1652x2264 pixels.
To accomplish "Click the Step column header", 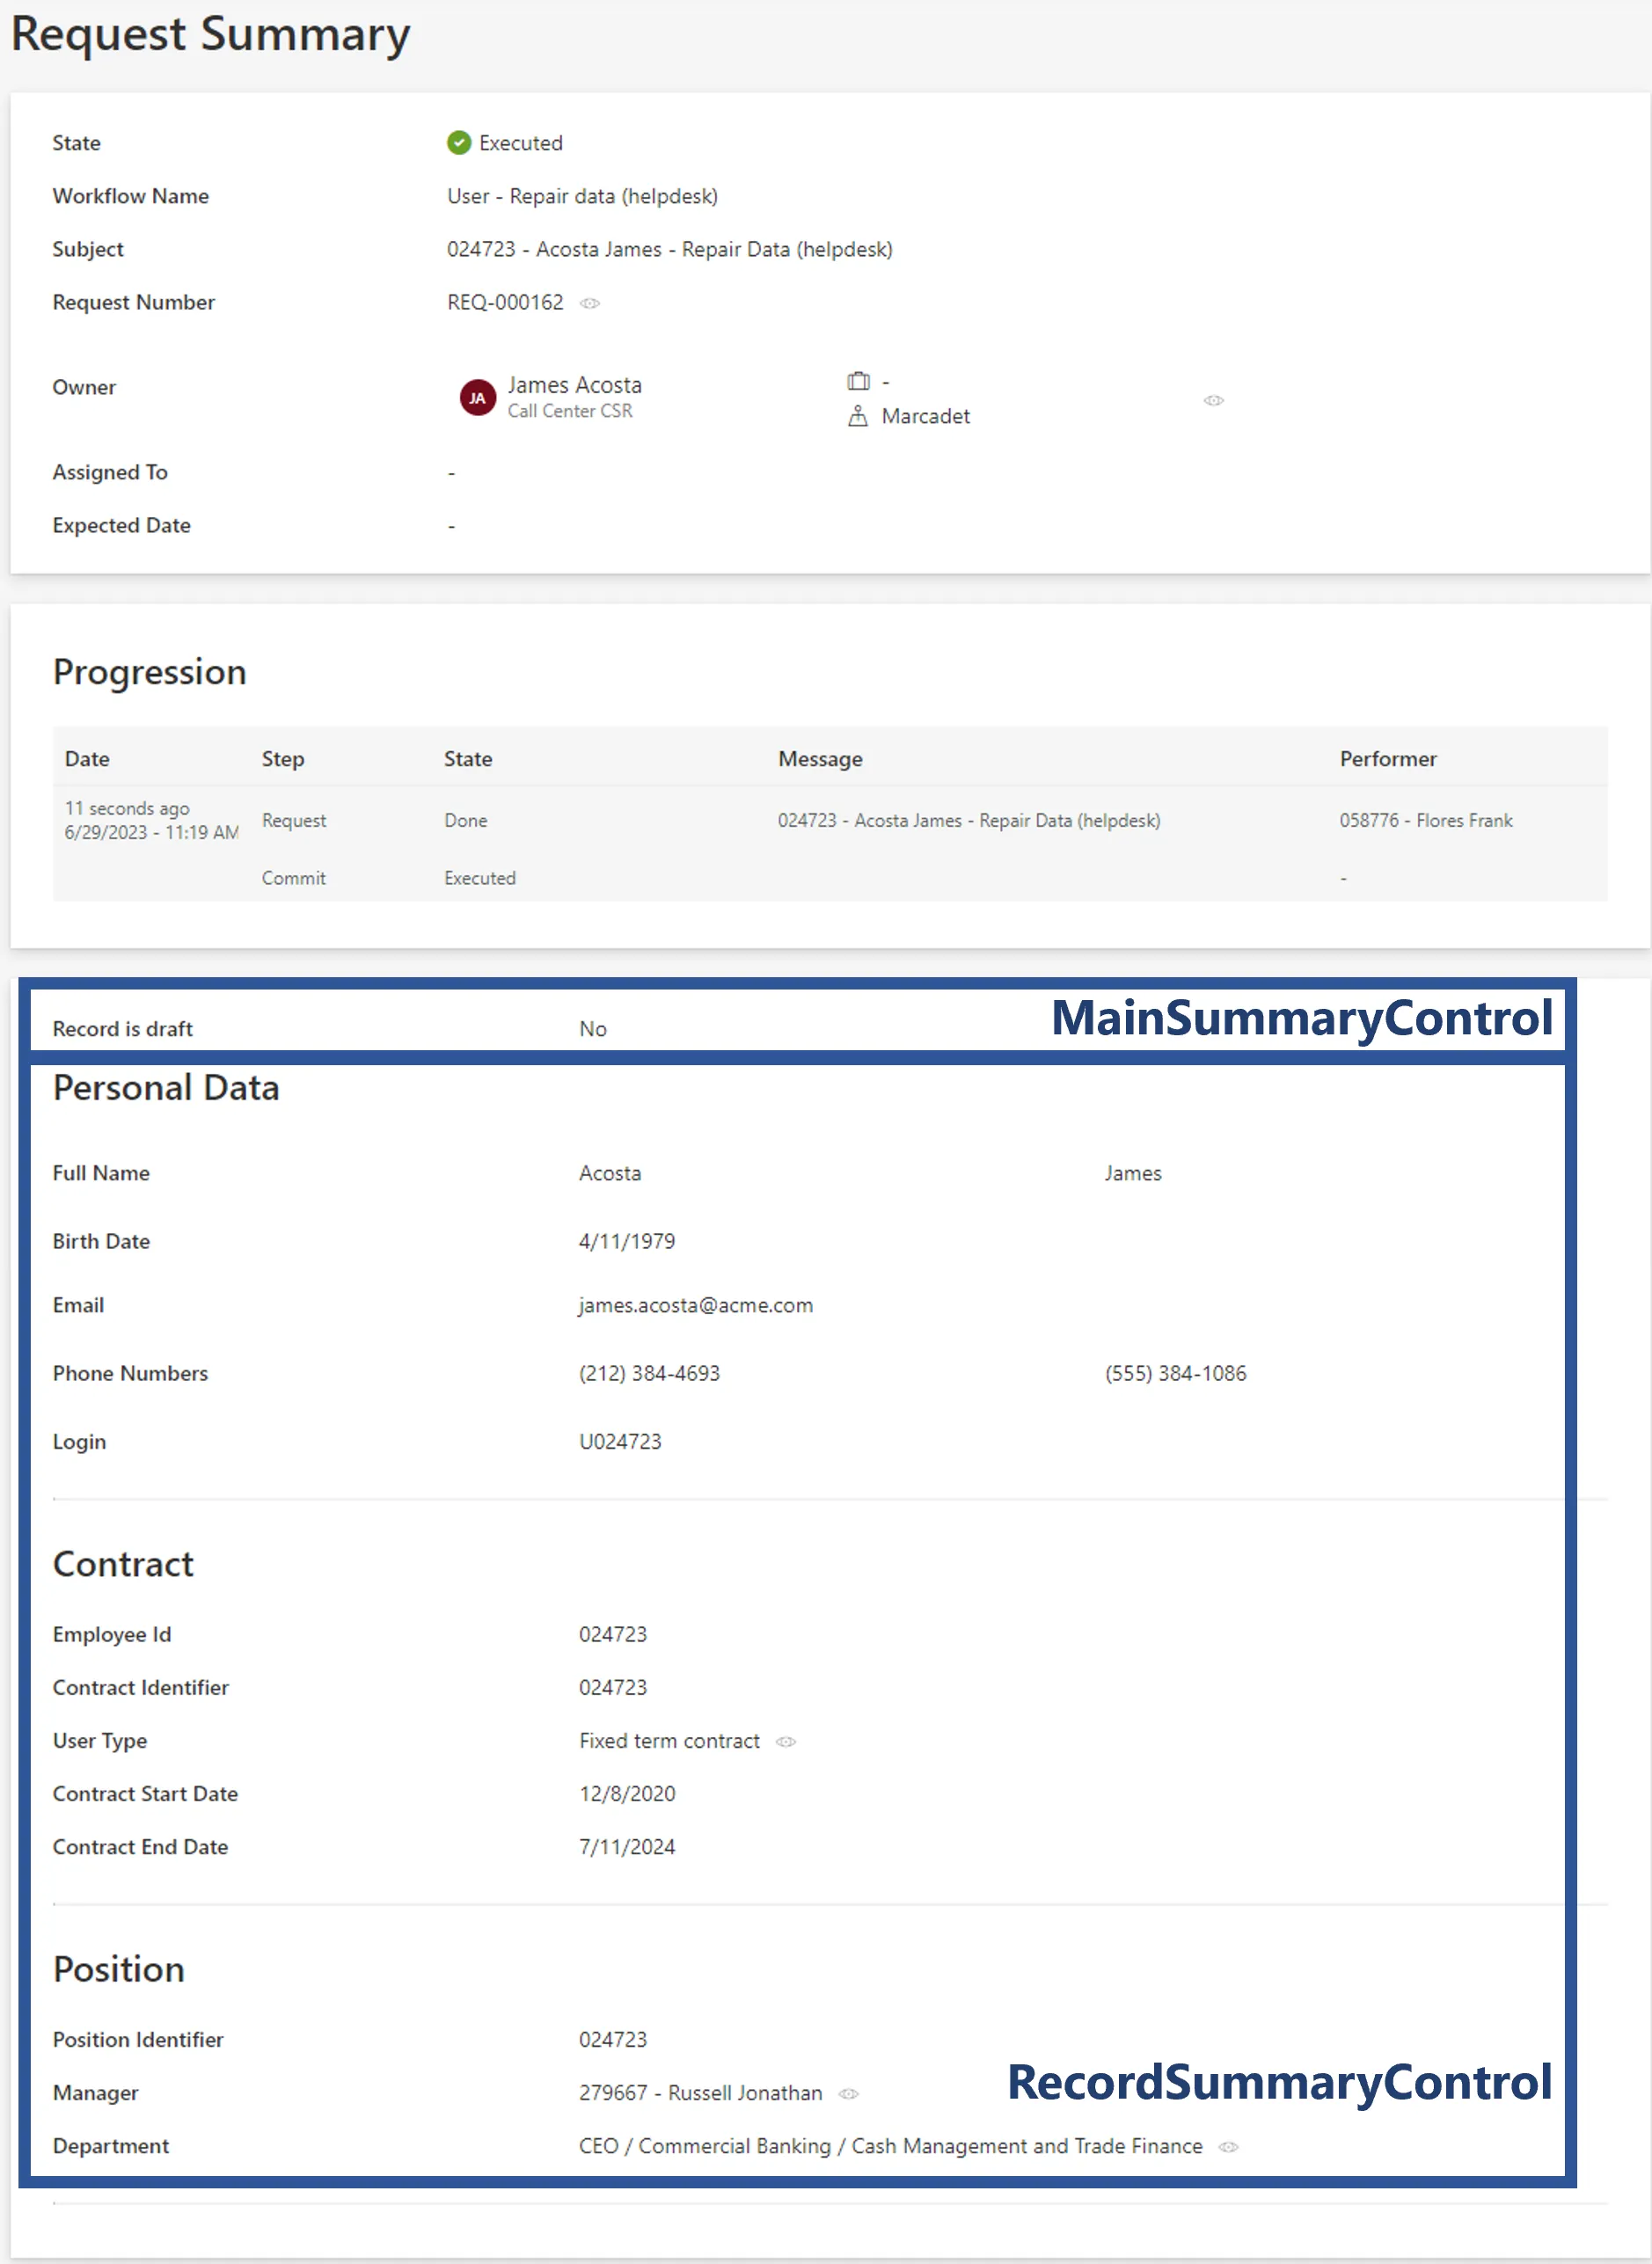I will [x=283, y=759].
